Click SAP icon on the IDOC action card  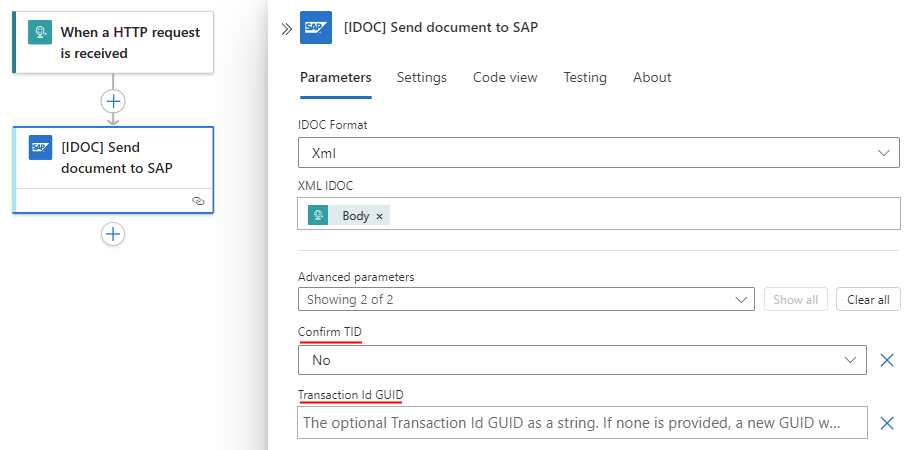[40, 147]
